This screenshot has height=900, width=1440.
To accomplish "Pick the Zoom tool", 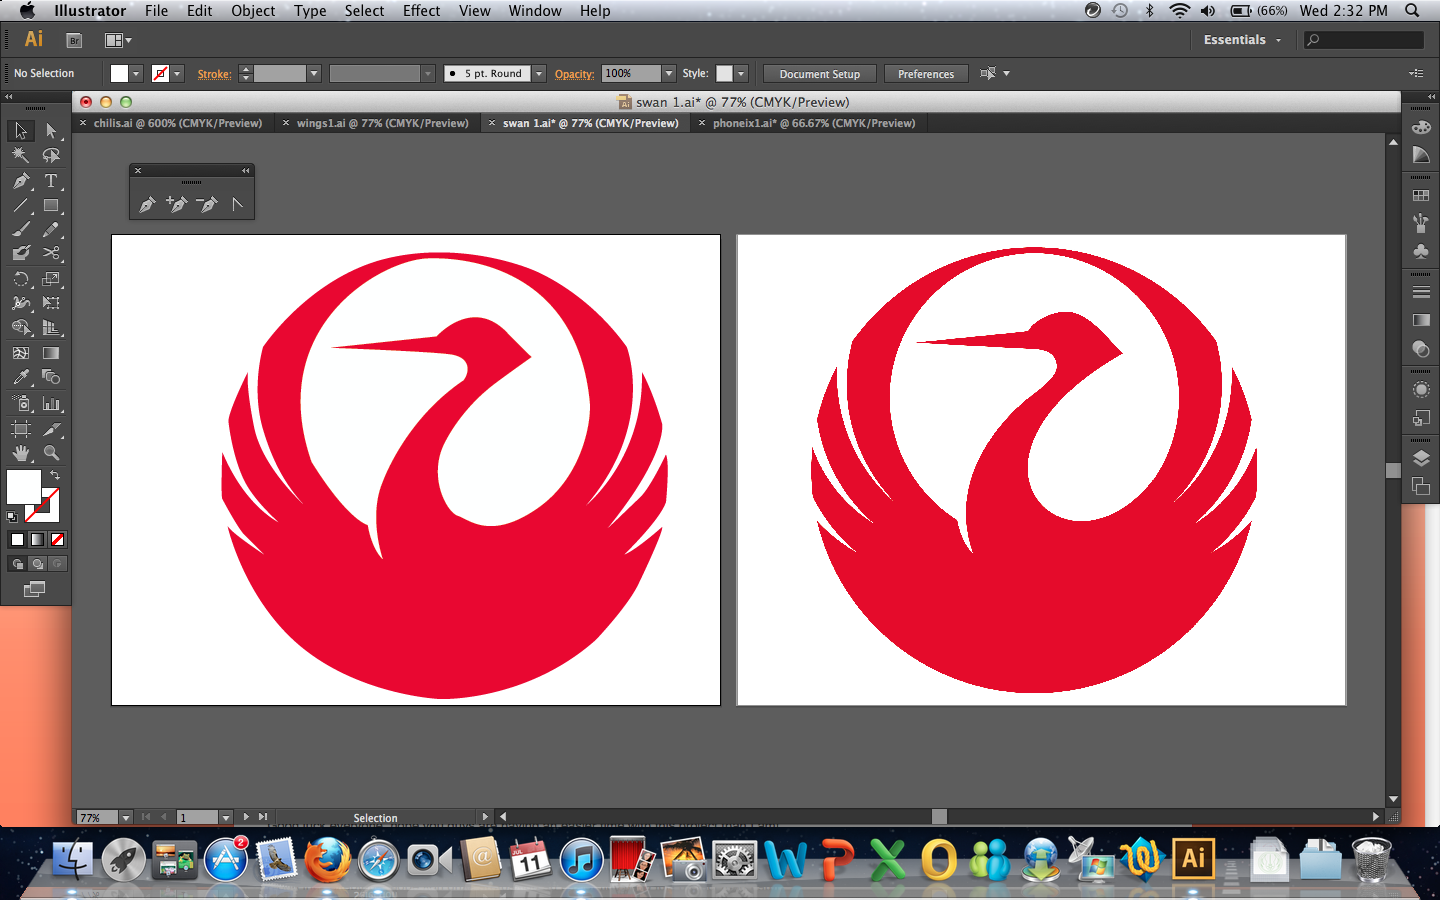I will pyautogui.click(x=52, y=453).
